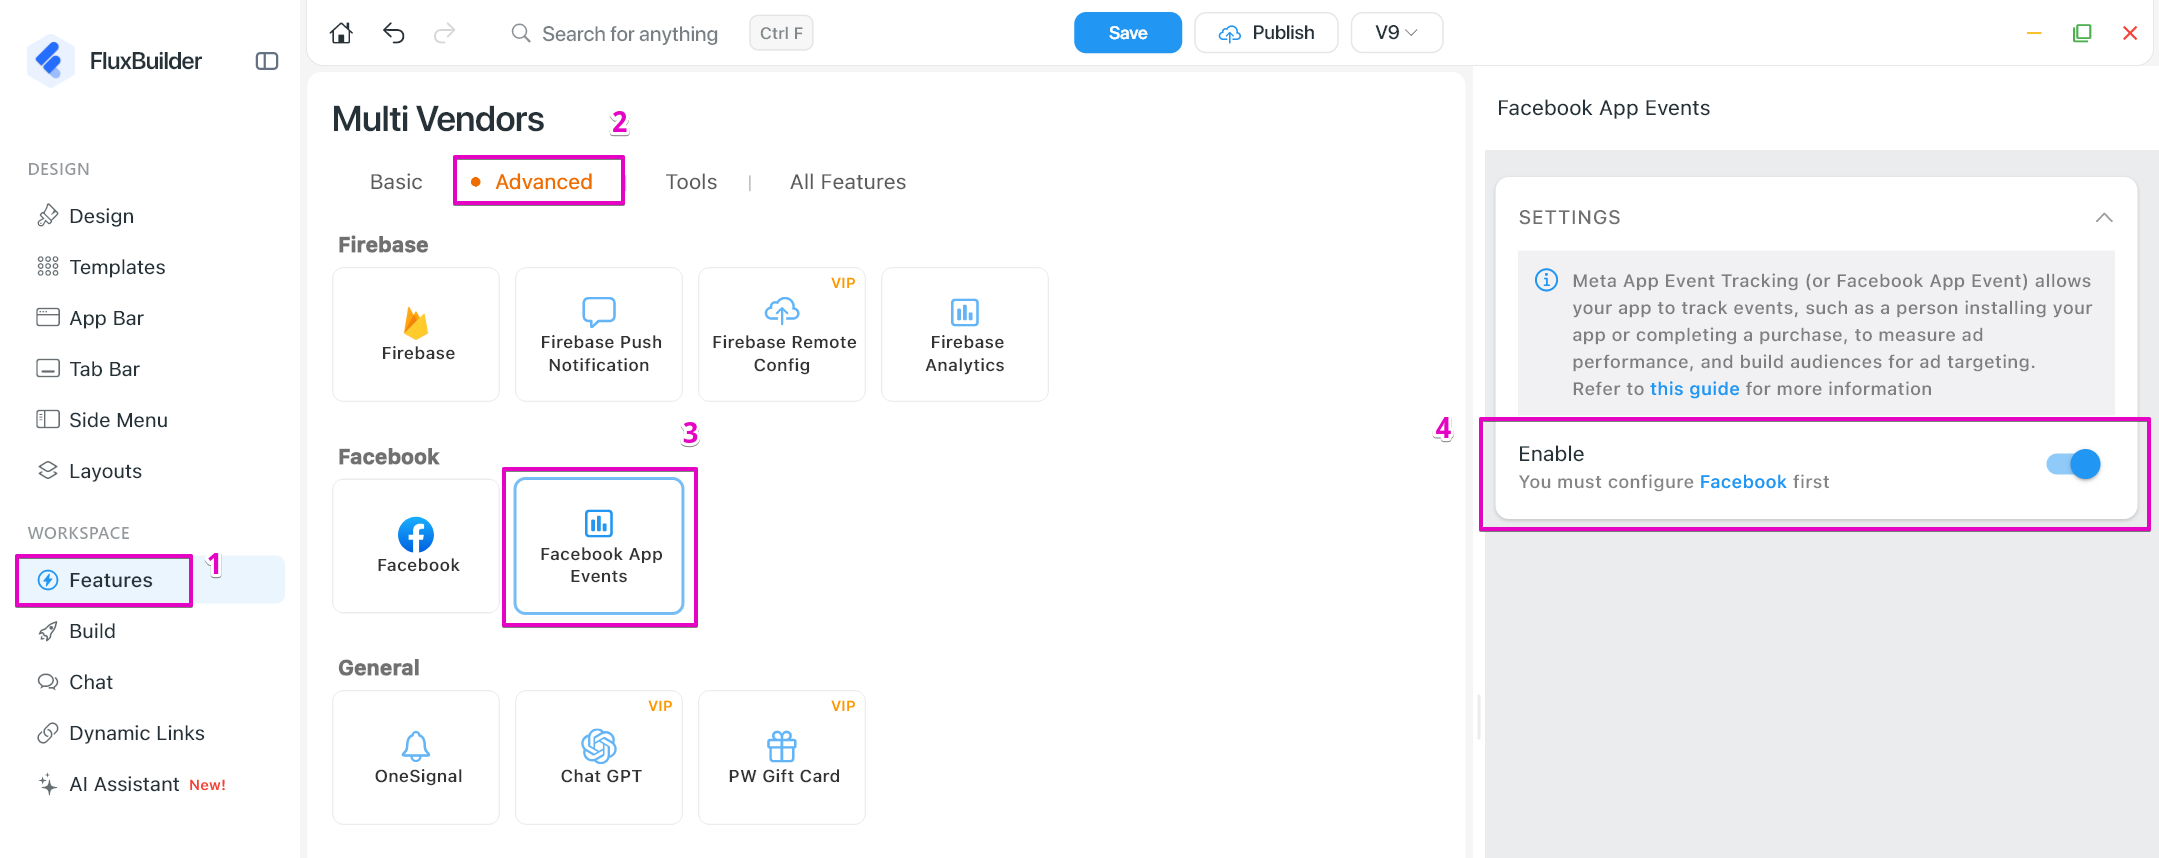The width and height of the screenshot is (2159, 858).
Task: Open Firebase Analytics card
Action: coord(965,334)
